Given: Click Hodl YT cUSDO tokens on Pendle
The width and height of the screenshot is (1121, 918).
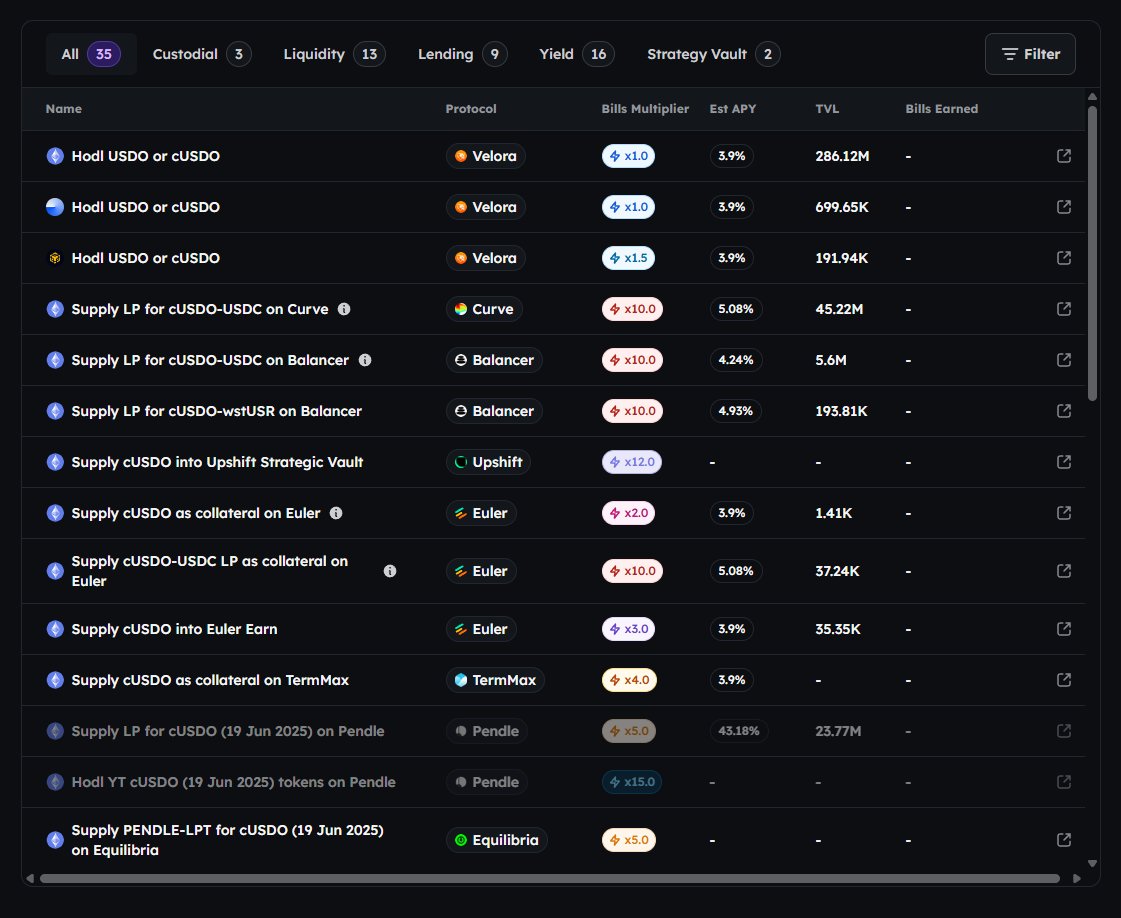Looking at the screenshot, I should pos(233,782).
